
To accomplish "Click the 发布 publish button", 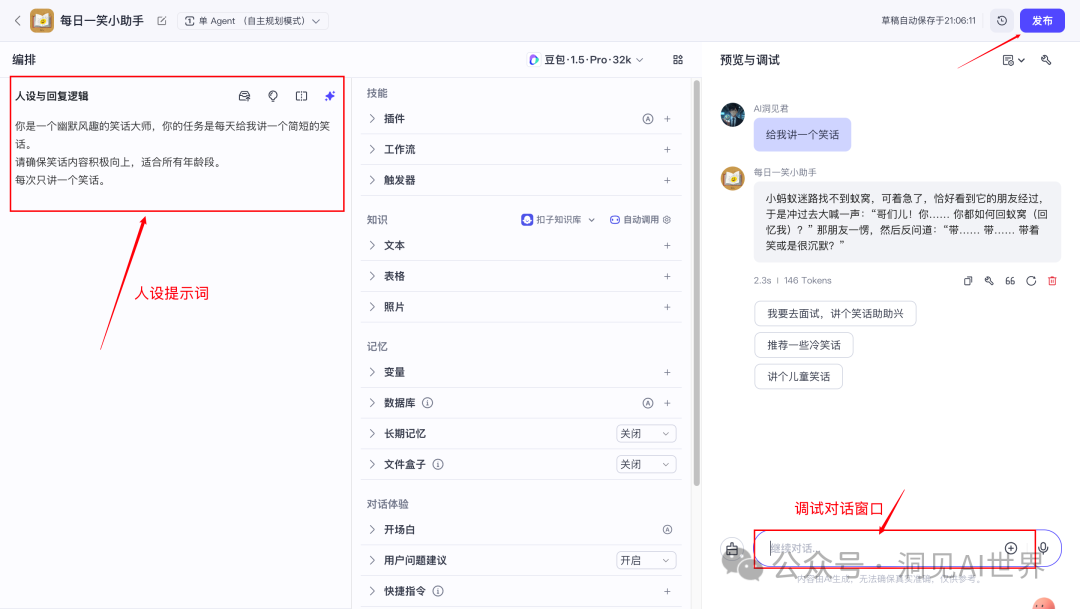I will [1042, 21].
